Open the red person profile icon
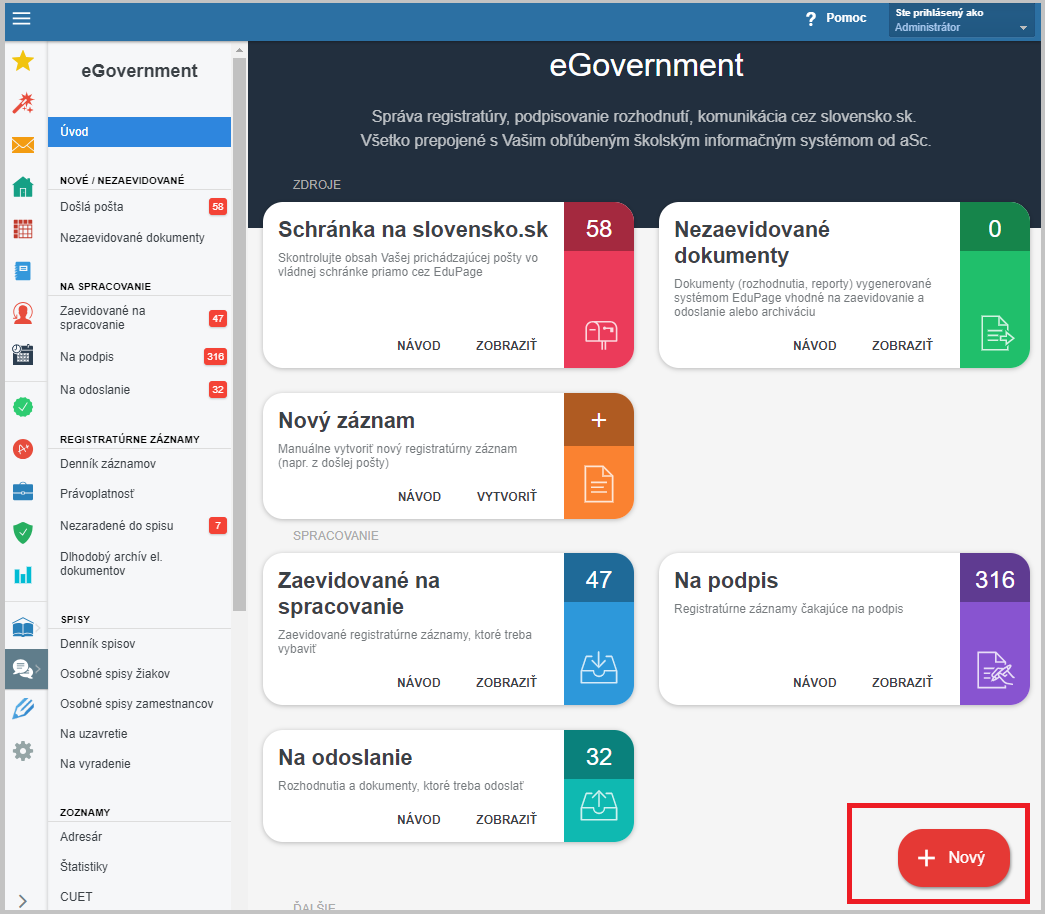Image resolution: width=1045 pixels, height=914 pixels. point(23,313)
